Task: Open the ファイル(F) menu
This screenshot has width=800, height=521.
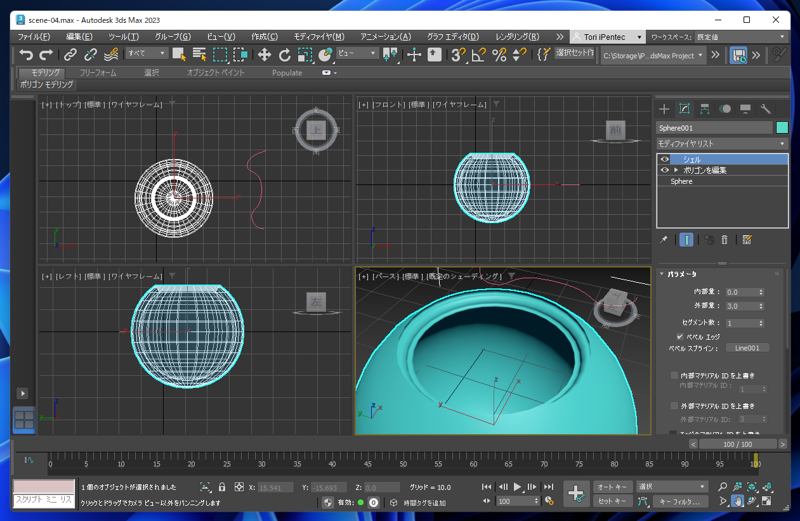Action: (34, 37)
